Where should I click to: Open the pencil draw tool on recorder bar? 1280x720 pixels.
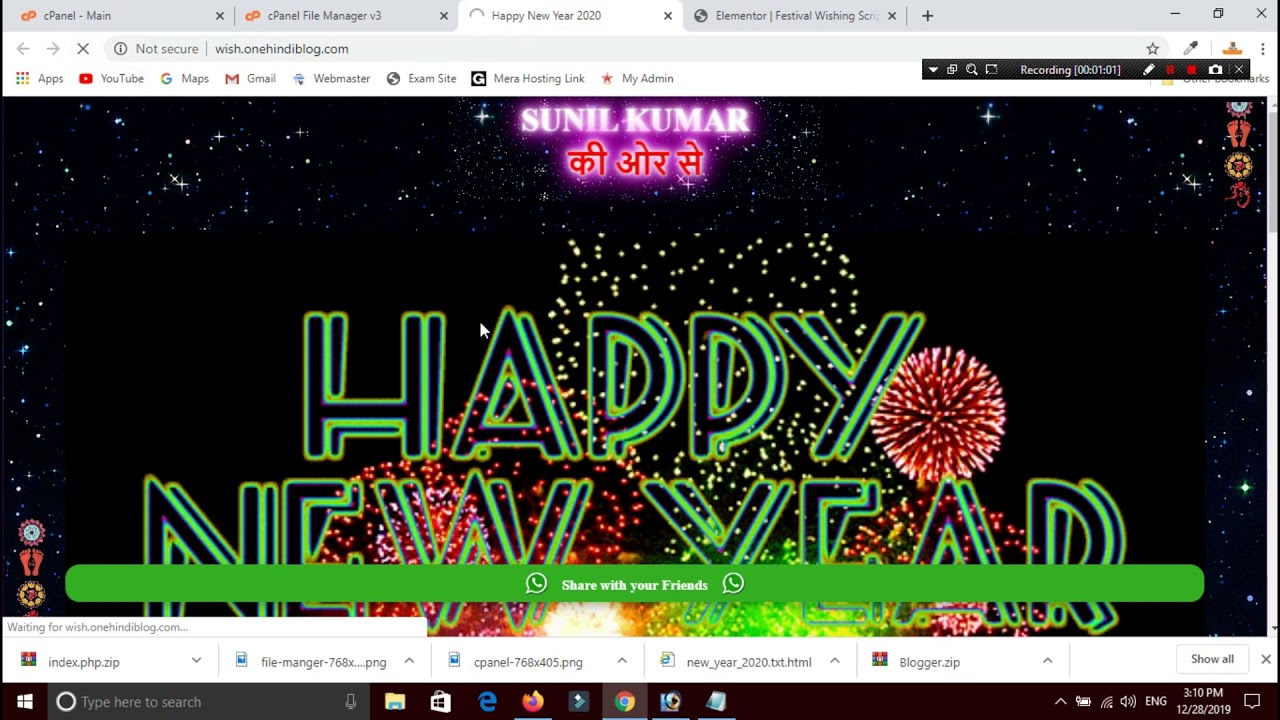click(1148, 70)
